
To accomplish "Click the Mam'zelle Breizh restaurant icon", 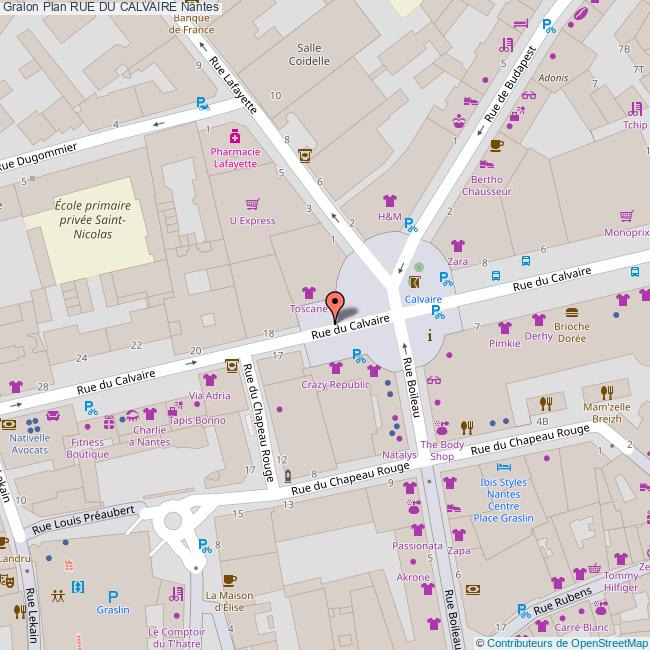I will point(606,392).
